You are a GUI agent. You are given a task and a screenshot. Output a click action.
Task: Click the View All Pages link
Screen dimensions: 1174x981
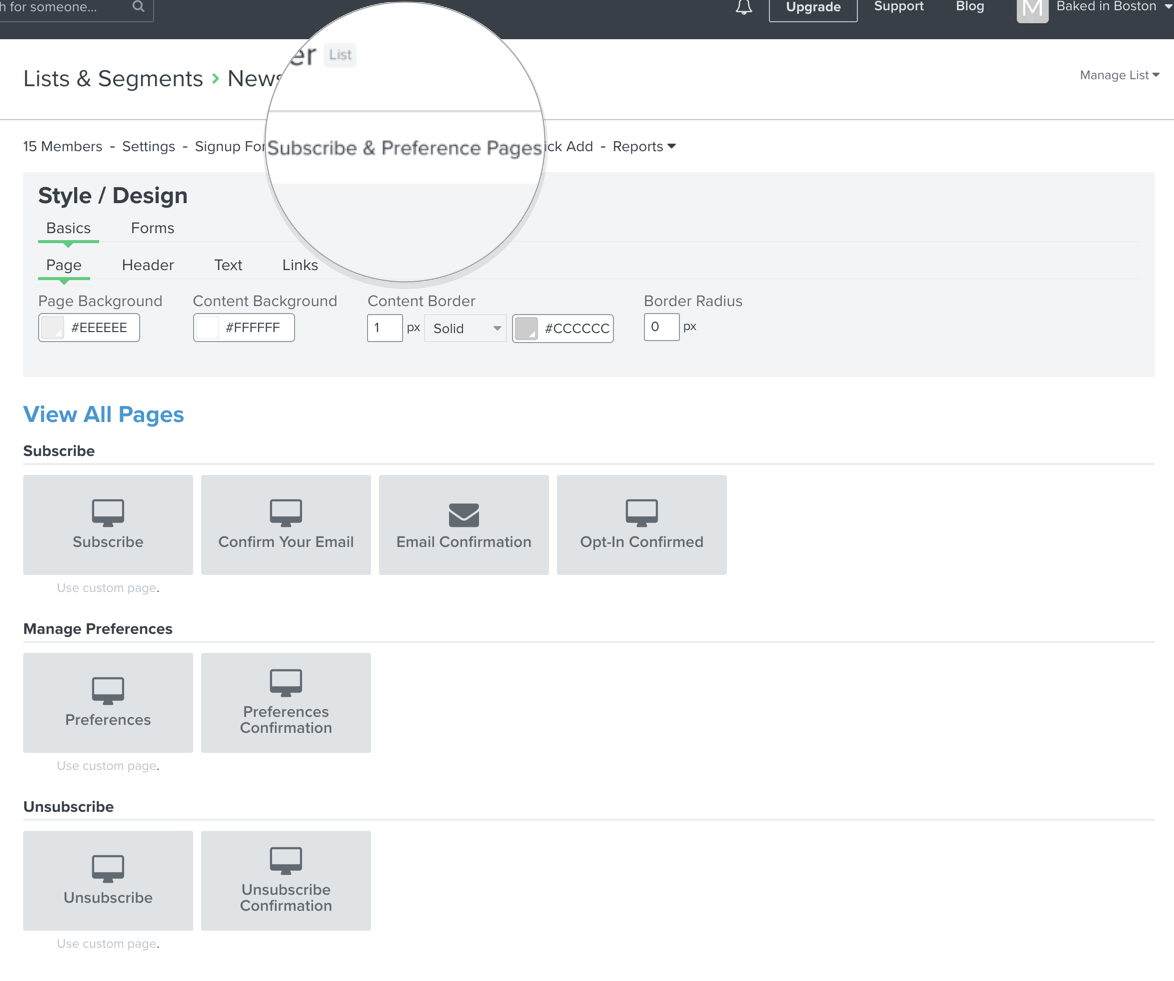[x=103, y=414]
